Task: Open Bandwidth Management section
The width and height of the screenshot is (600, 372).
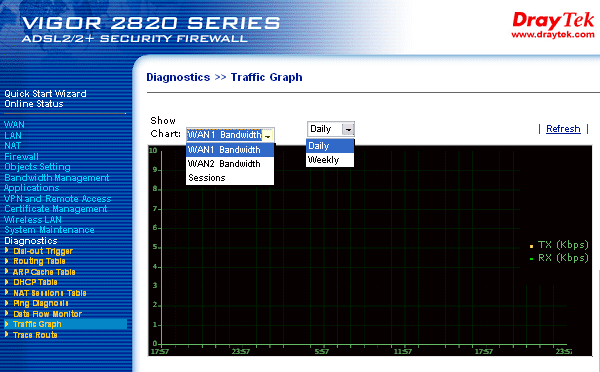Action: coord(57,178)
